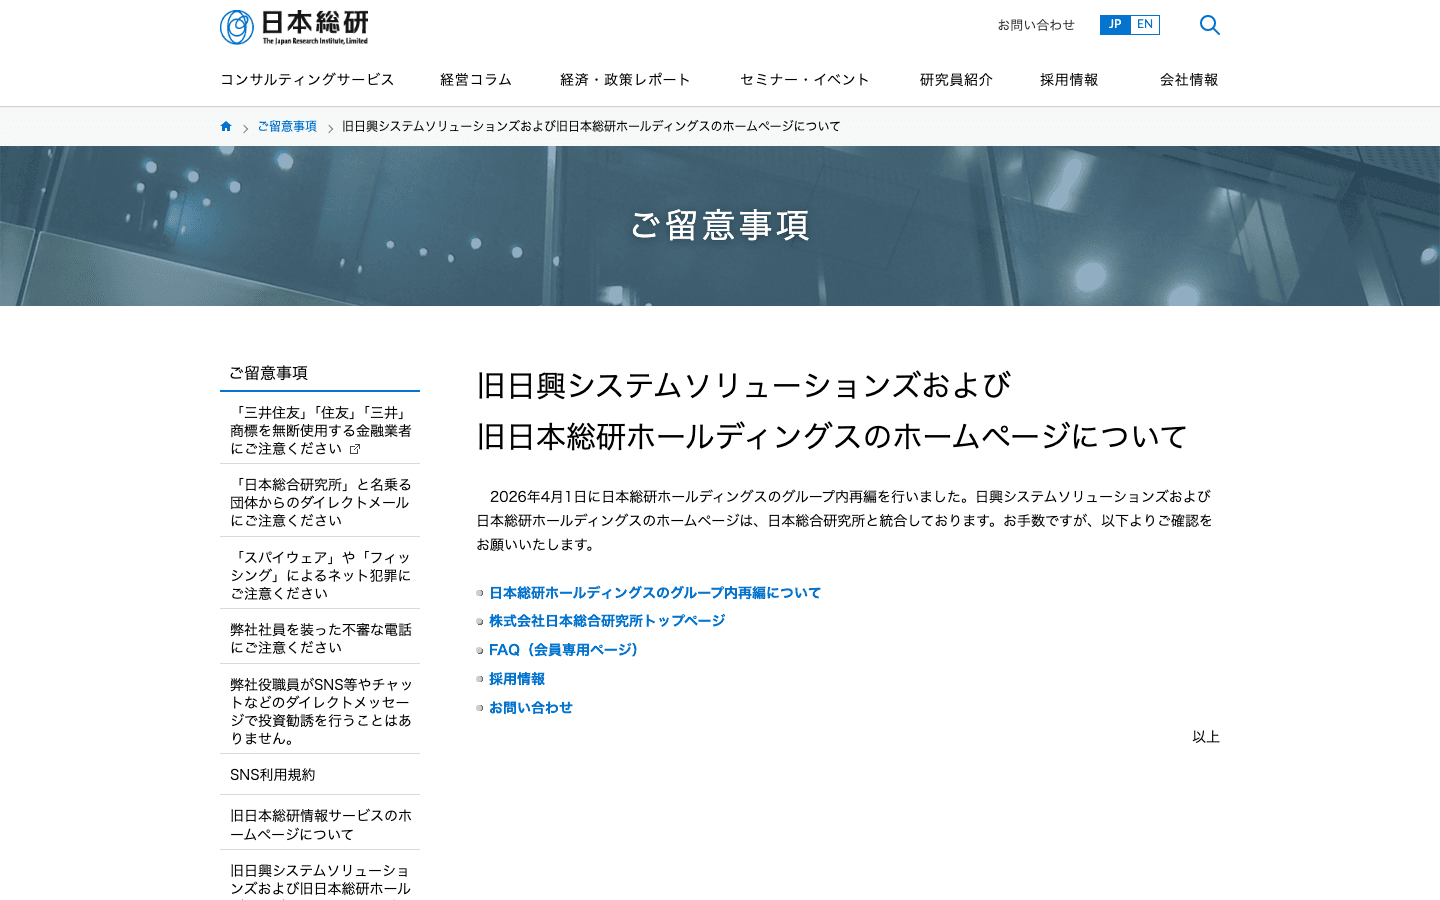The width and height of the screenshot is (1440, 900).
Task: Open link 株式会社日本総合研究所トップページ
Action: [607, 621]
